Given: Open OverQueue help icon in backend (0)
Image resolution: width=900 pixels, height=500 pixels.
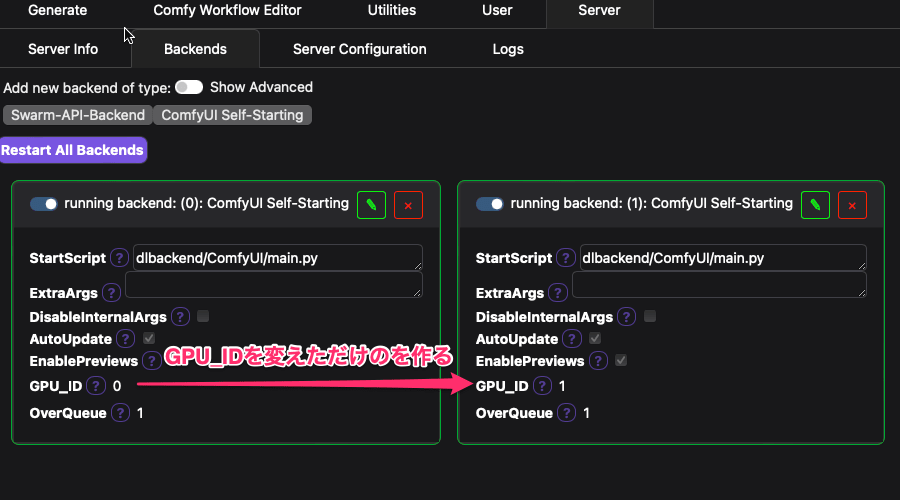Looking at the screenshot, I should pos(120,413).
